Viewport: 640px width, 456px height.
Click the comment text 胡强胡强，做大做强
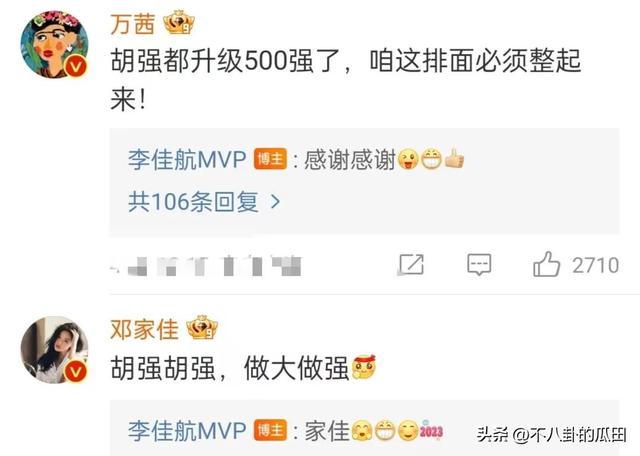click(x=229, y=368)
